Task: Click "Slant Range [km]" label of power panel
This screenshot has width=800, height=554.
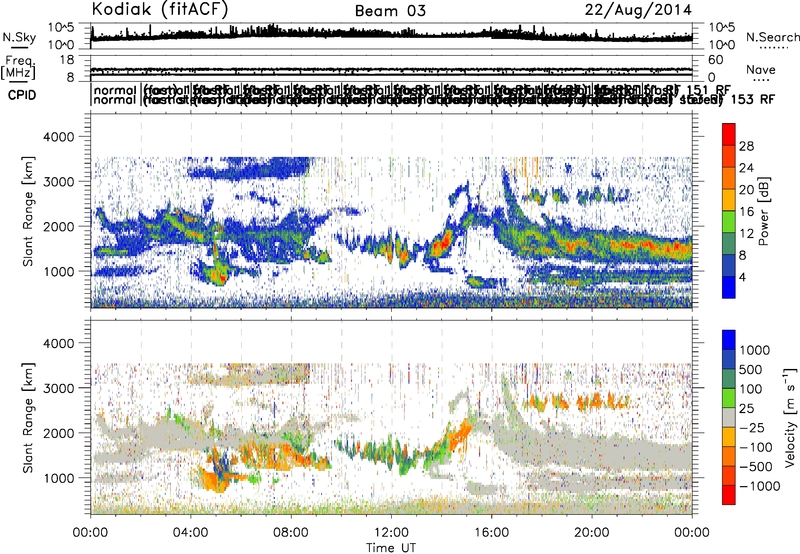Action: pyautogui.click(x=28, y=211)
